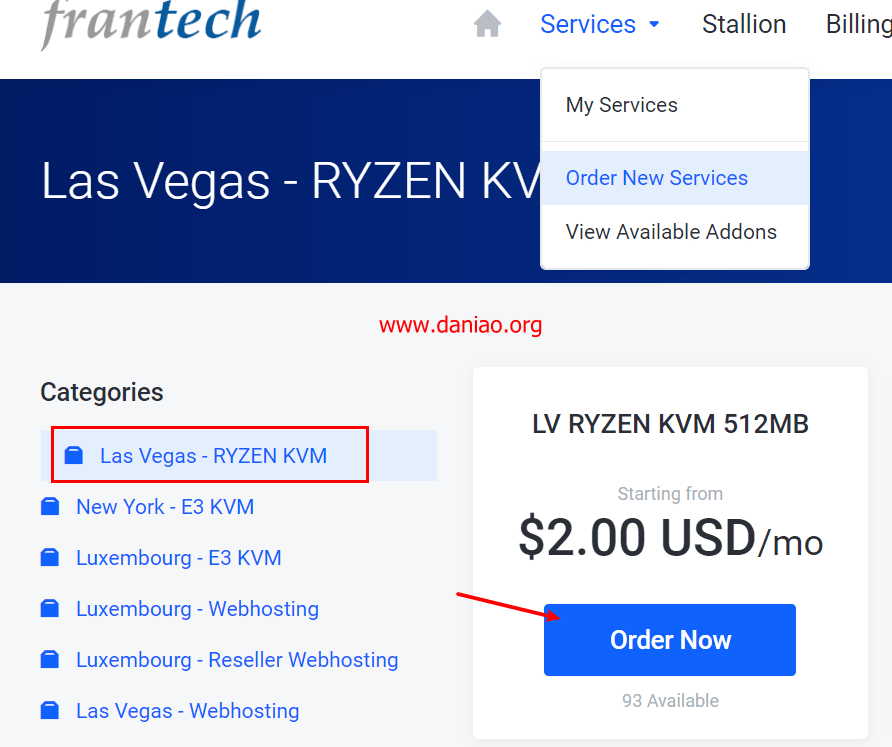Open Luxembourg - Reseller Webhosting category

[x=237, y=660]
